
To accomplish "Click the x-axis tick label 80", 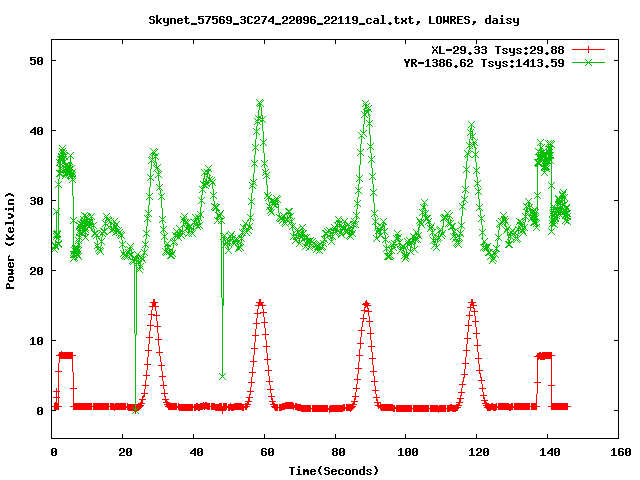I will click(x=338, y=452).
